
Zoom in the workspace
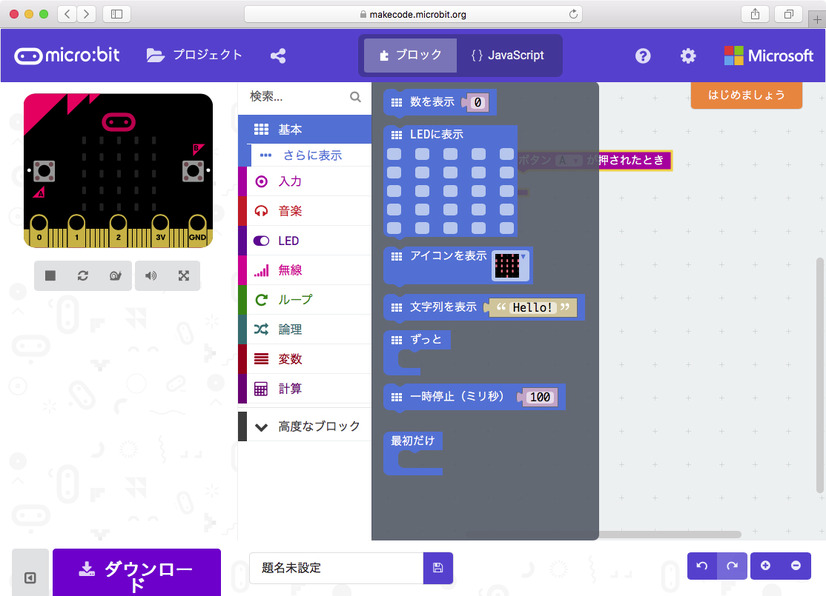point(765,566)
